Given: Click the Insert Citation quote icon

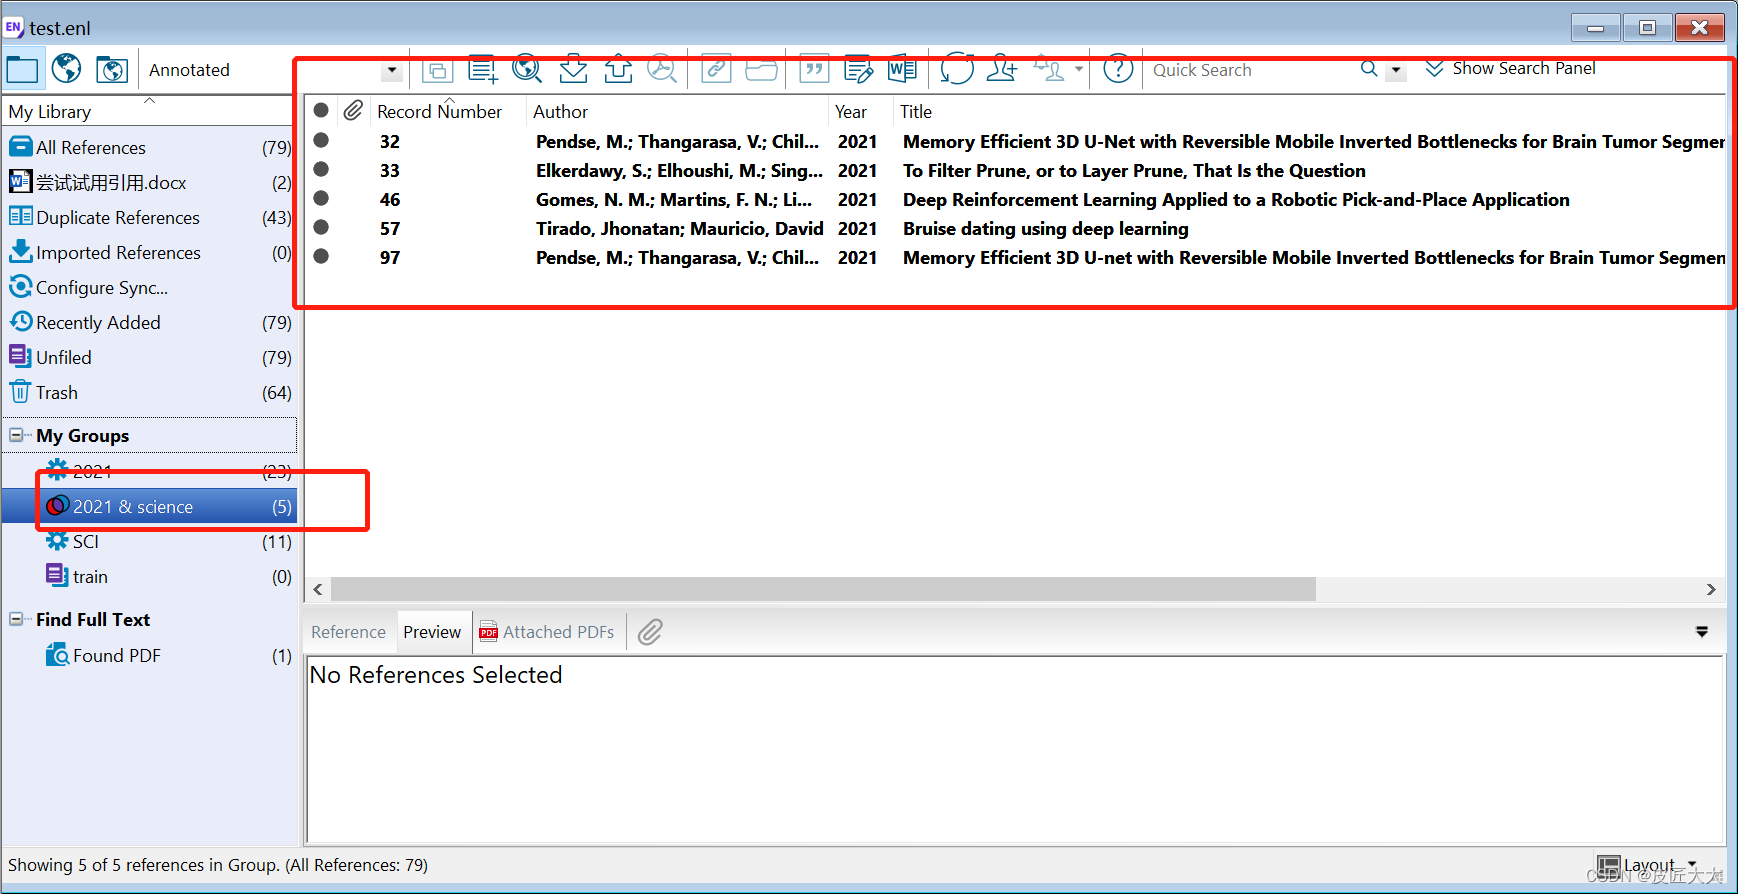Looking at the screenshot, I should point(814,69).
